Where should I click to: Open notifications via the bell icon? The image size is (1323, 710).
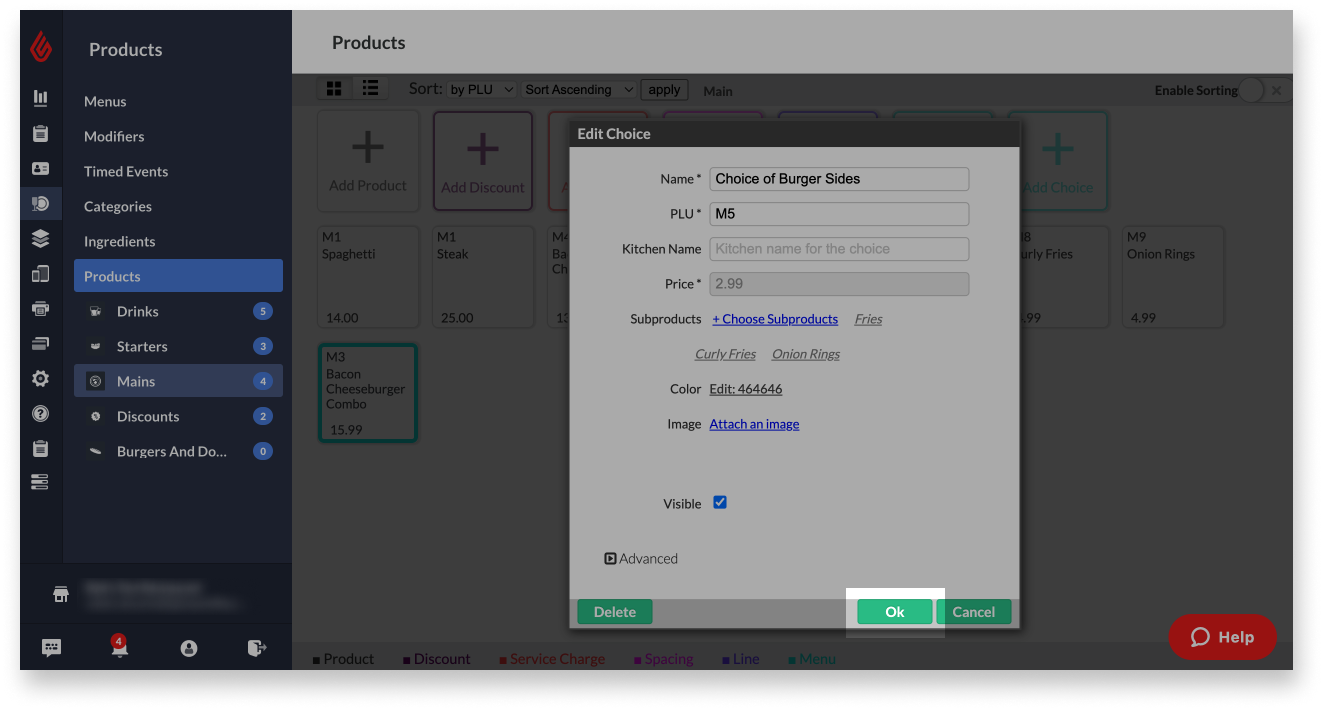coord(119,647)
